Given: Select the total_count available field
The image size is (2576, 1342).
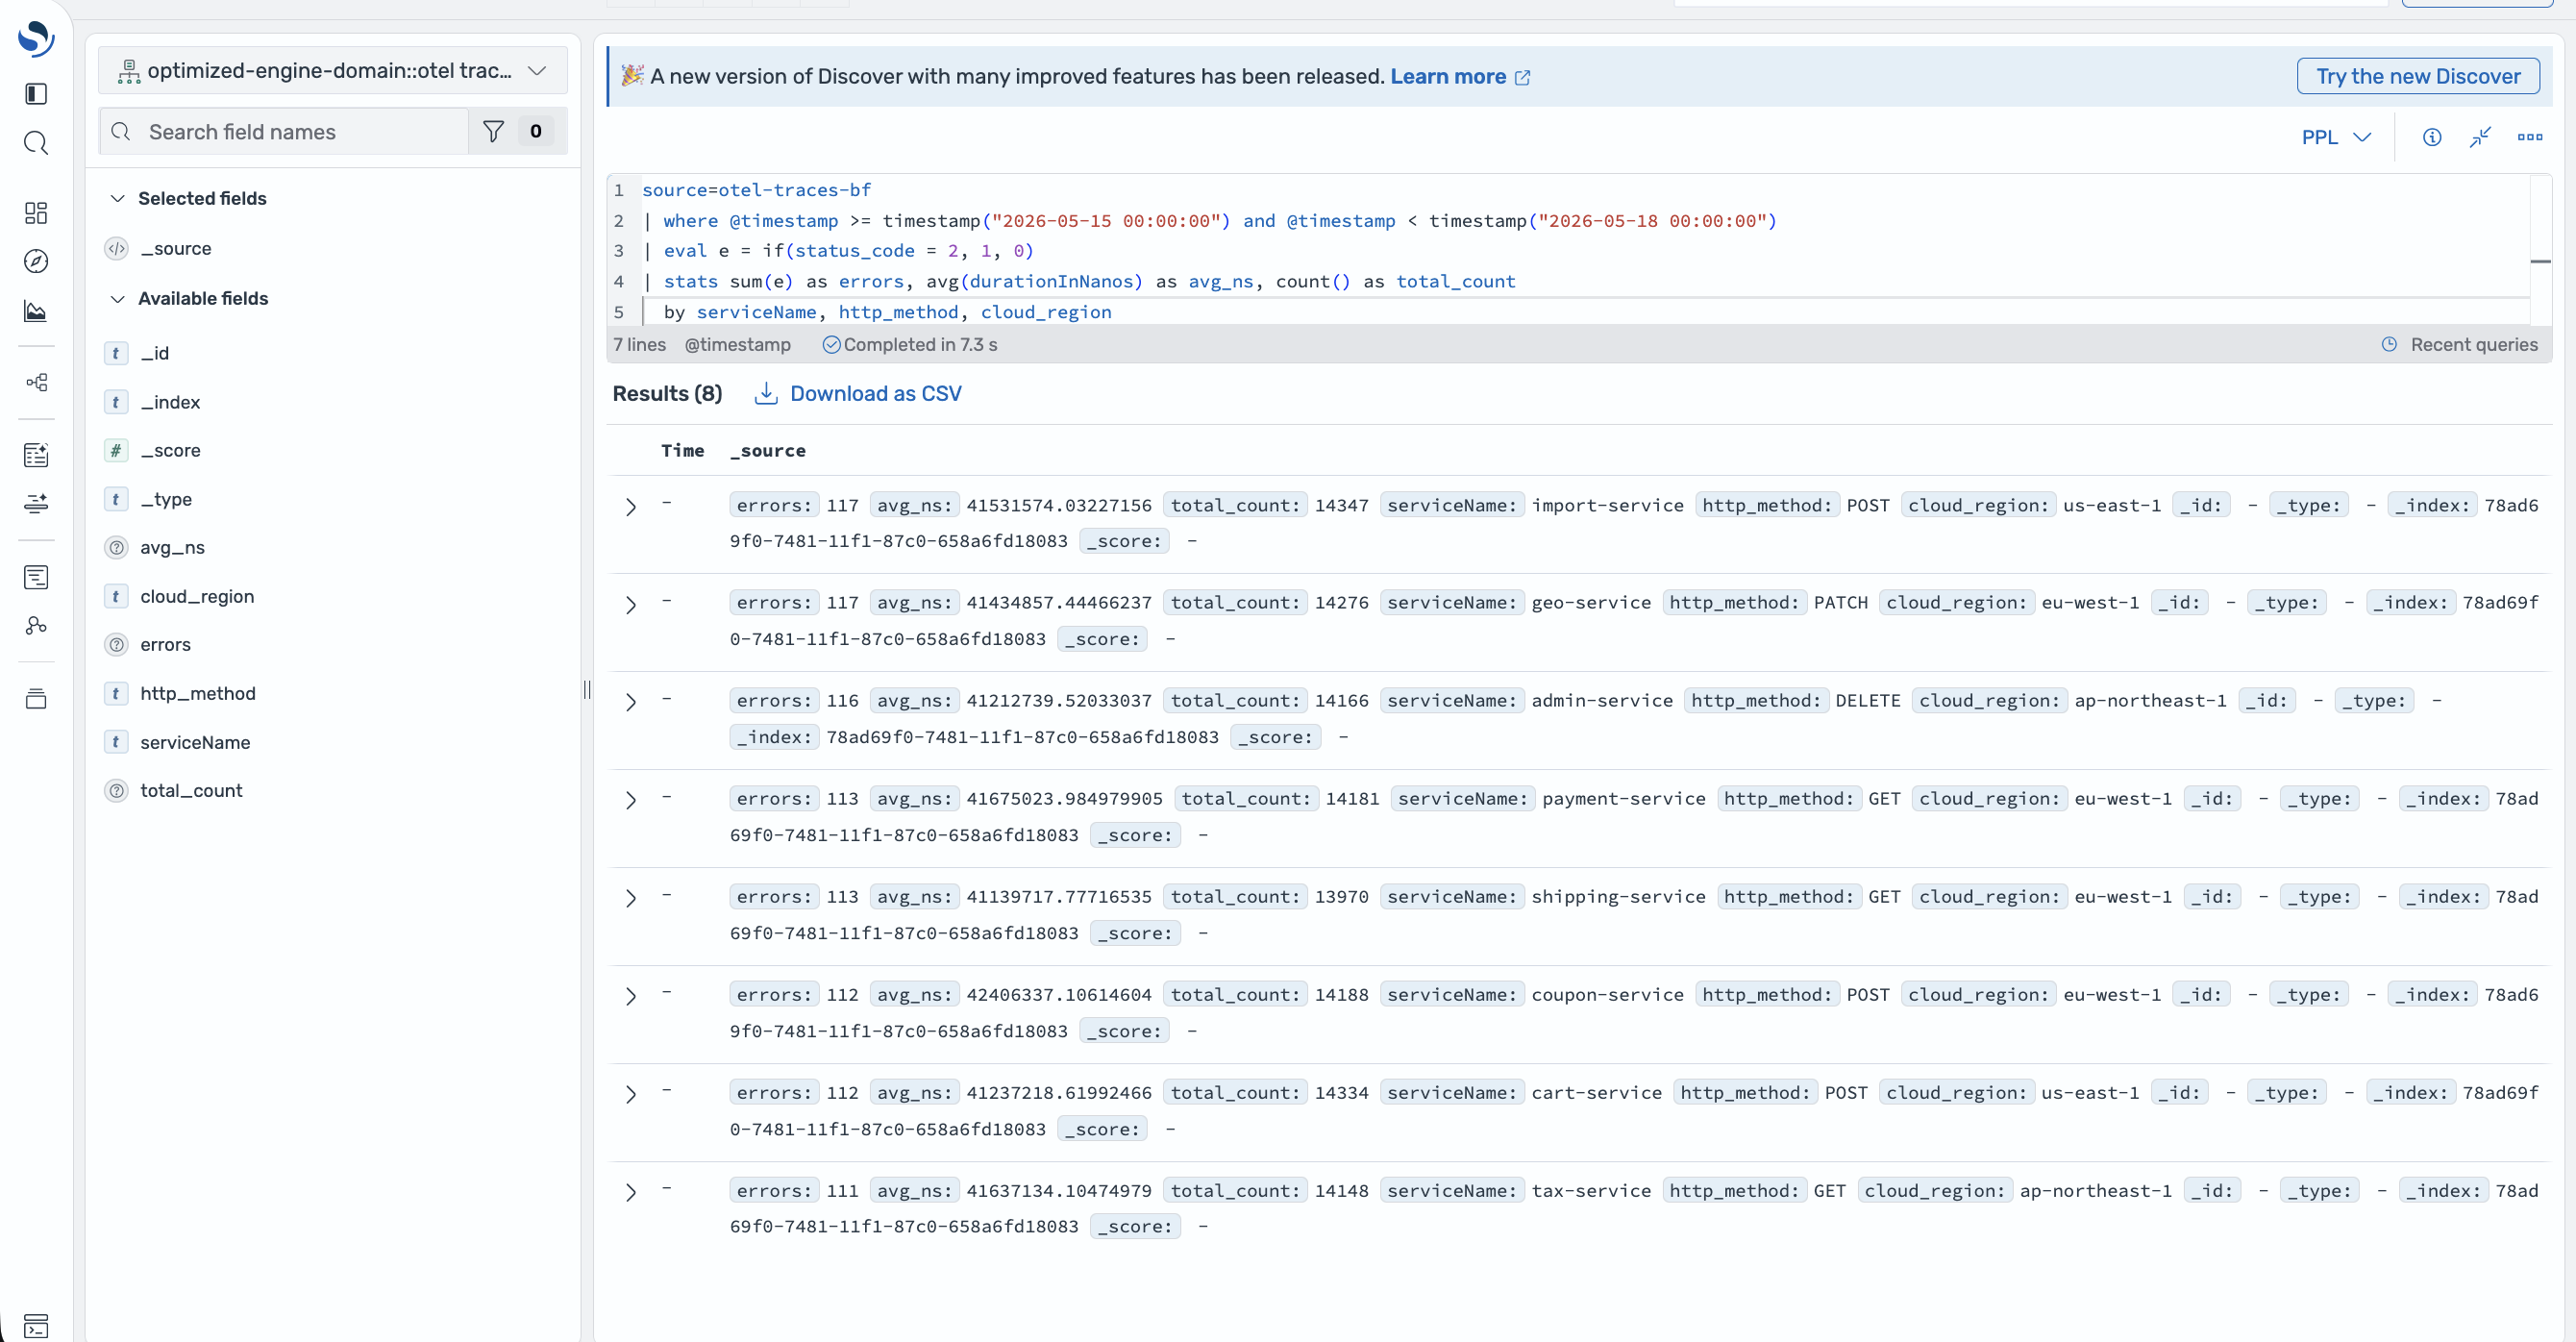Looking at the screenshot, I should point(191,790).
